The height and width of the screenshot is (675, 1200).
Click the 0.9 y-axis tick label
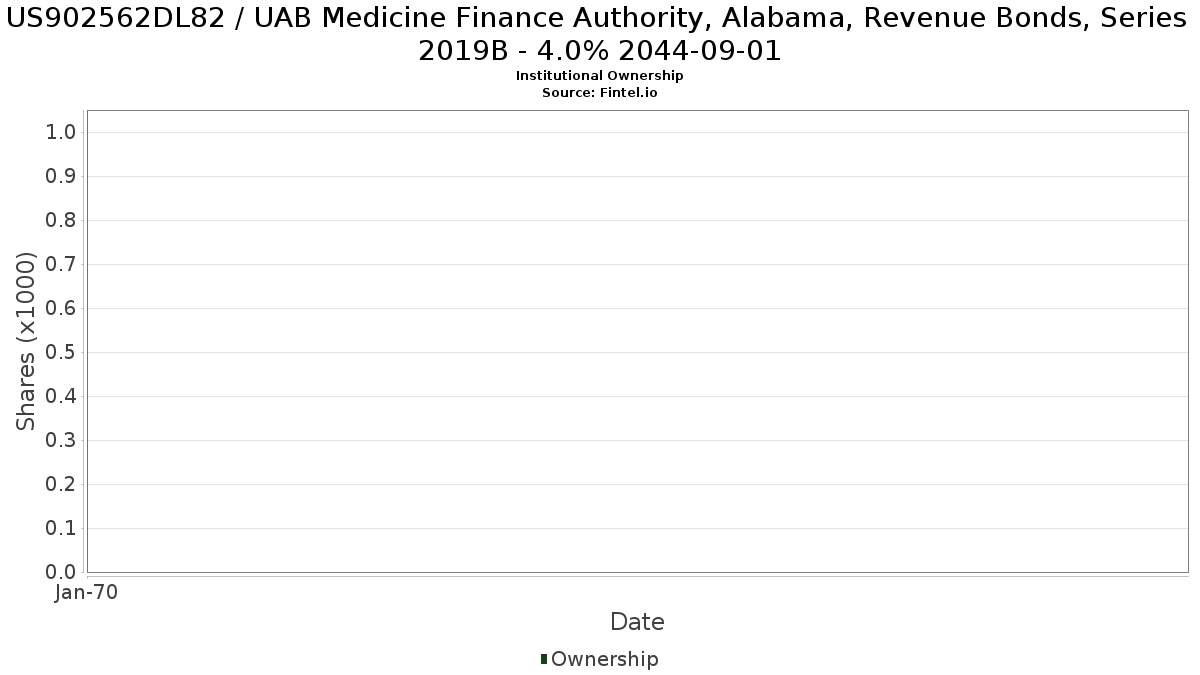point(61,176)
